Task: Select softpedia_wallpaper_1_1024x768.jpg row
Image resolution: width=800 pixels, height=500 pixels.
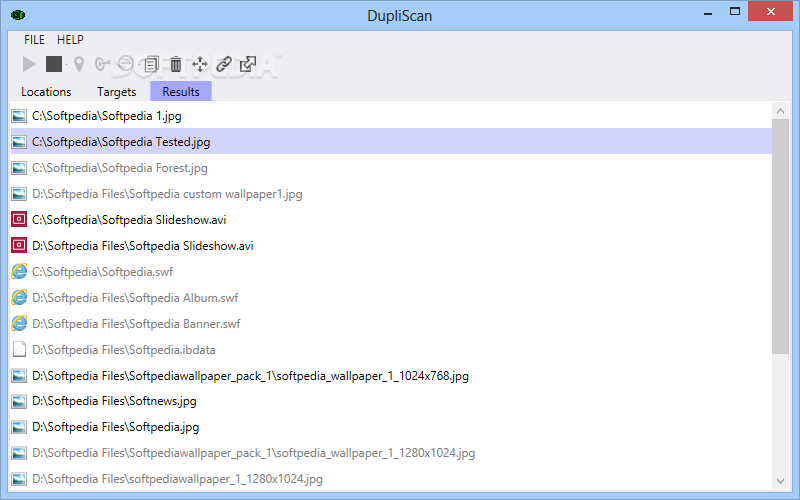Action: pyautogui.click(x=391, y=376)
